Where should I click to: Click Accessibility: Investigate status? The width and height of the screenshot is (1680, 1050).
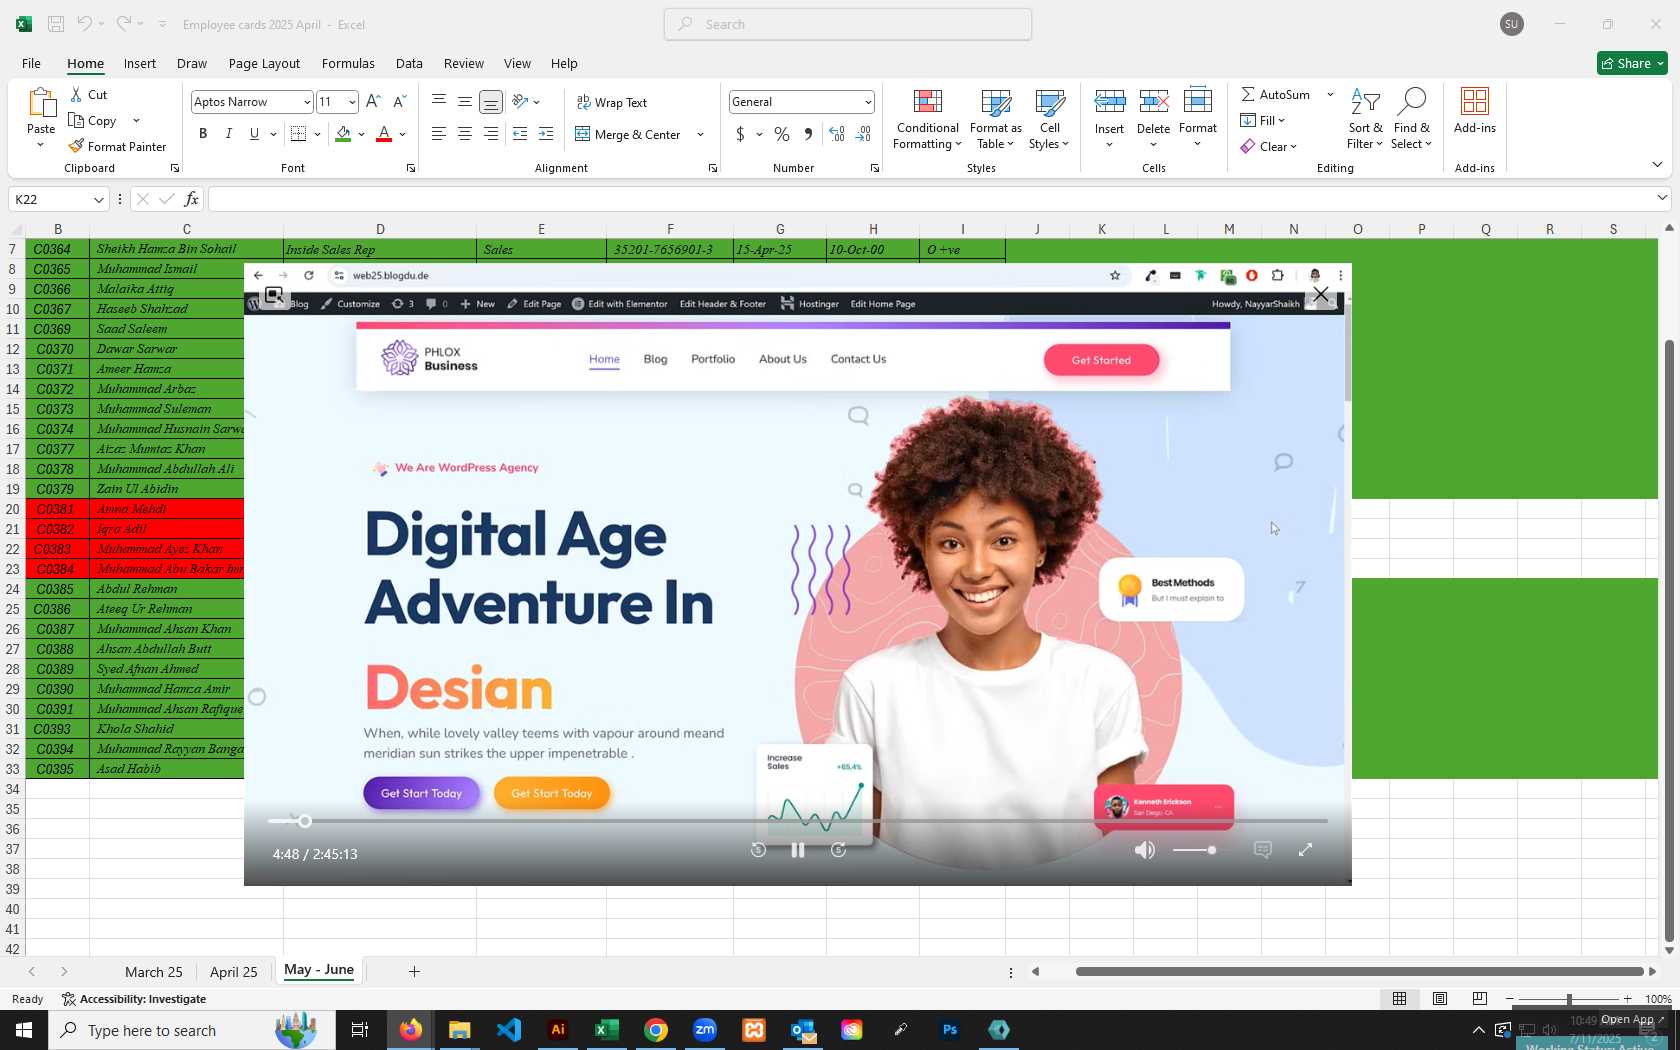134,999
